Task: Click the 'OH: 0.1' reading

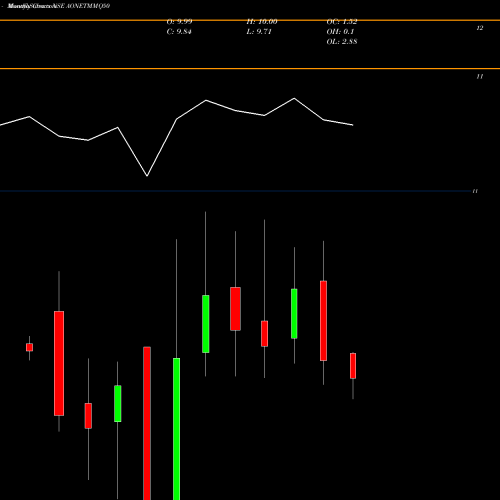Action: [340, 32]
